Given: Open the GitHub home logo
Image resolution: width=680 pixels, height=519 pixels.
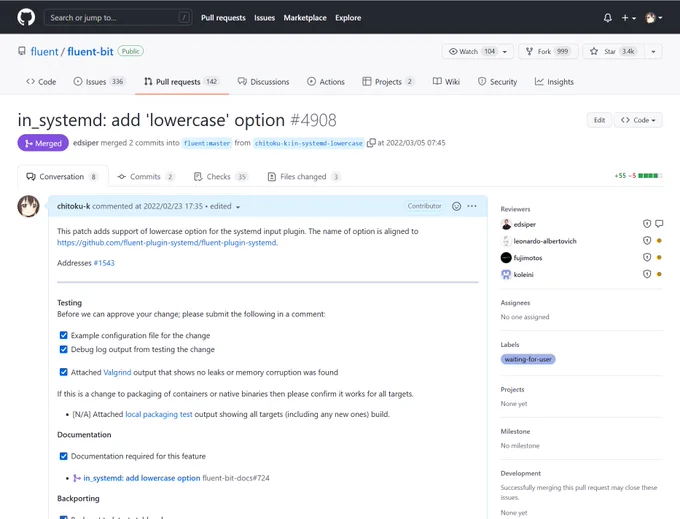Looking at the screenshot, I should (26, 17).
